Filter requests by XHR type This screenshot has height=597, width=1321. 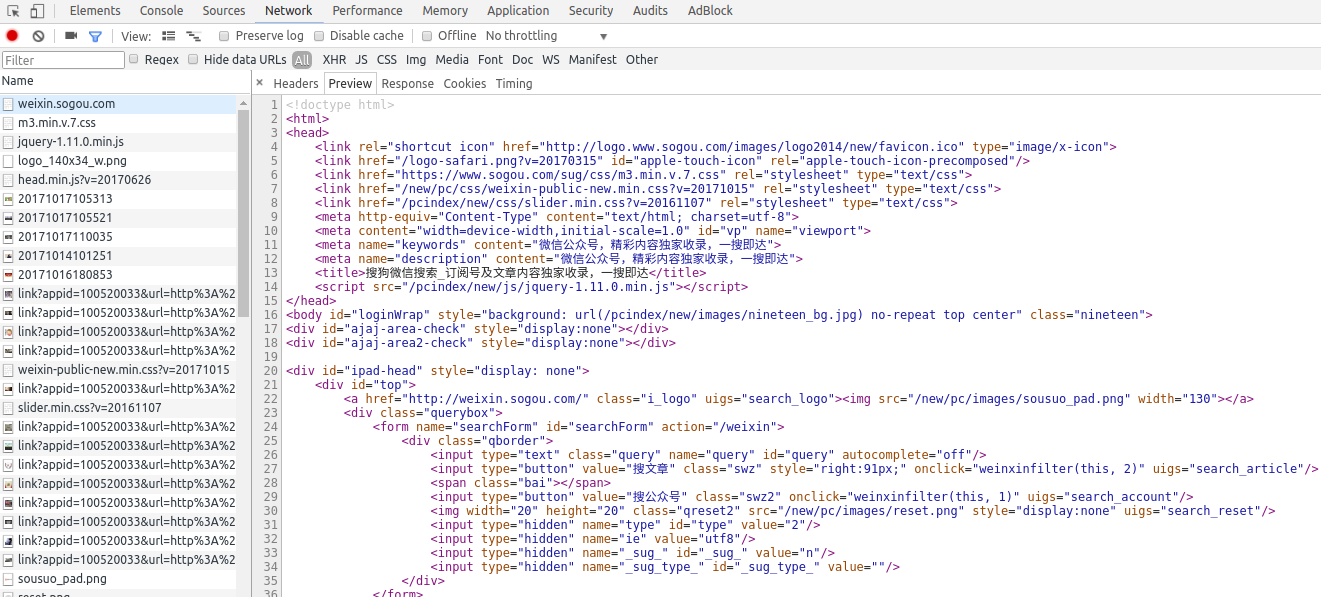point(334,60)
